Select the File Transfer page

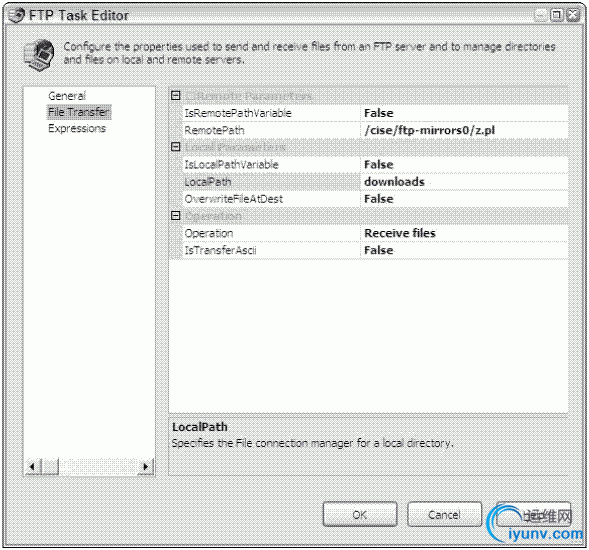click(x=79, y=112)
